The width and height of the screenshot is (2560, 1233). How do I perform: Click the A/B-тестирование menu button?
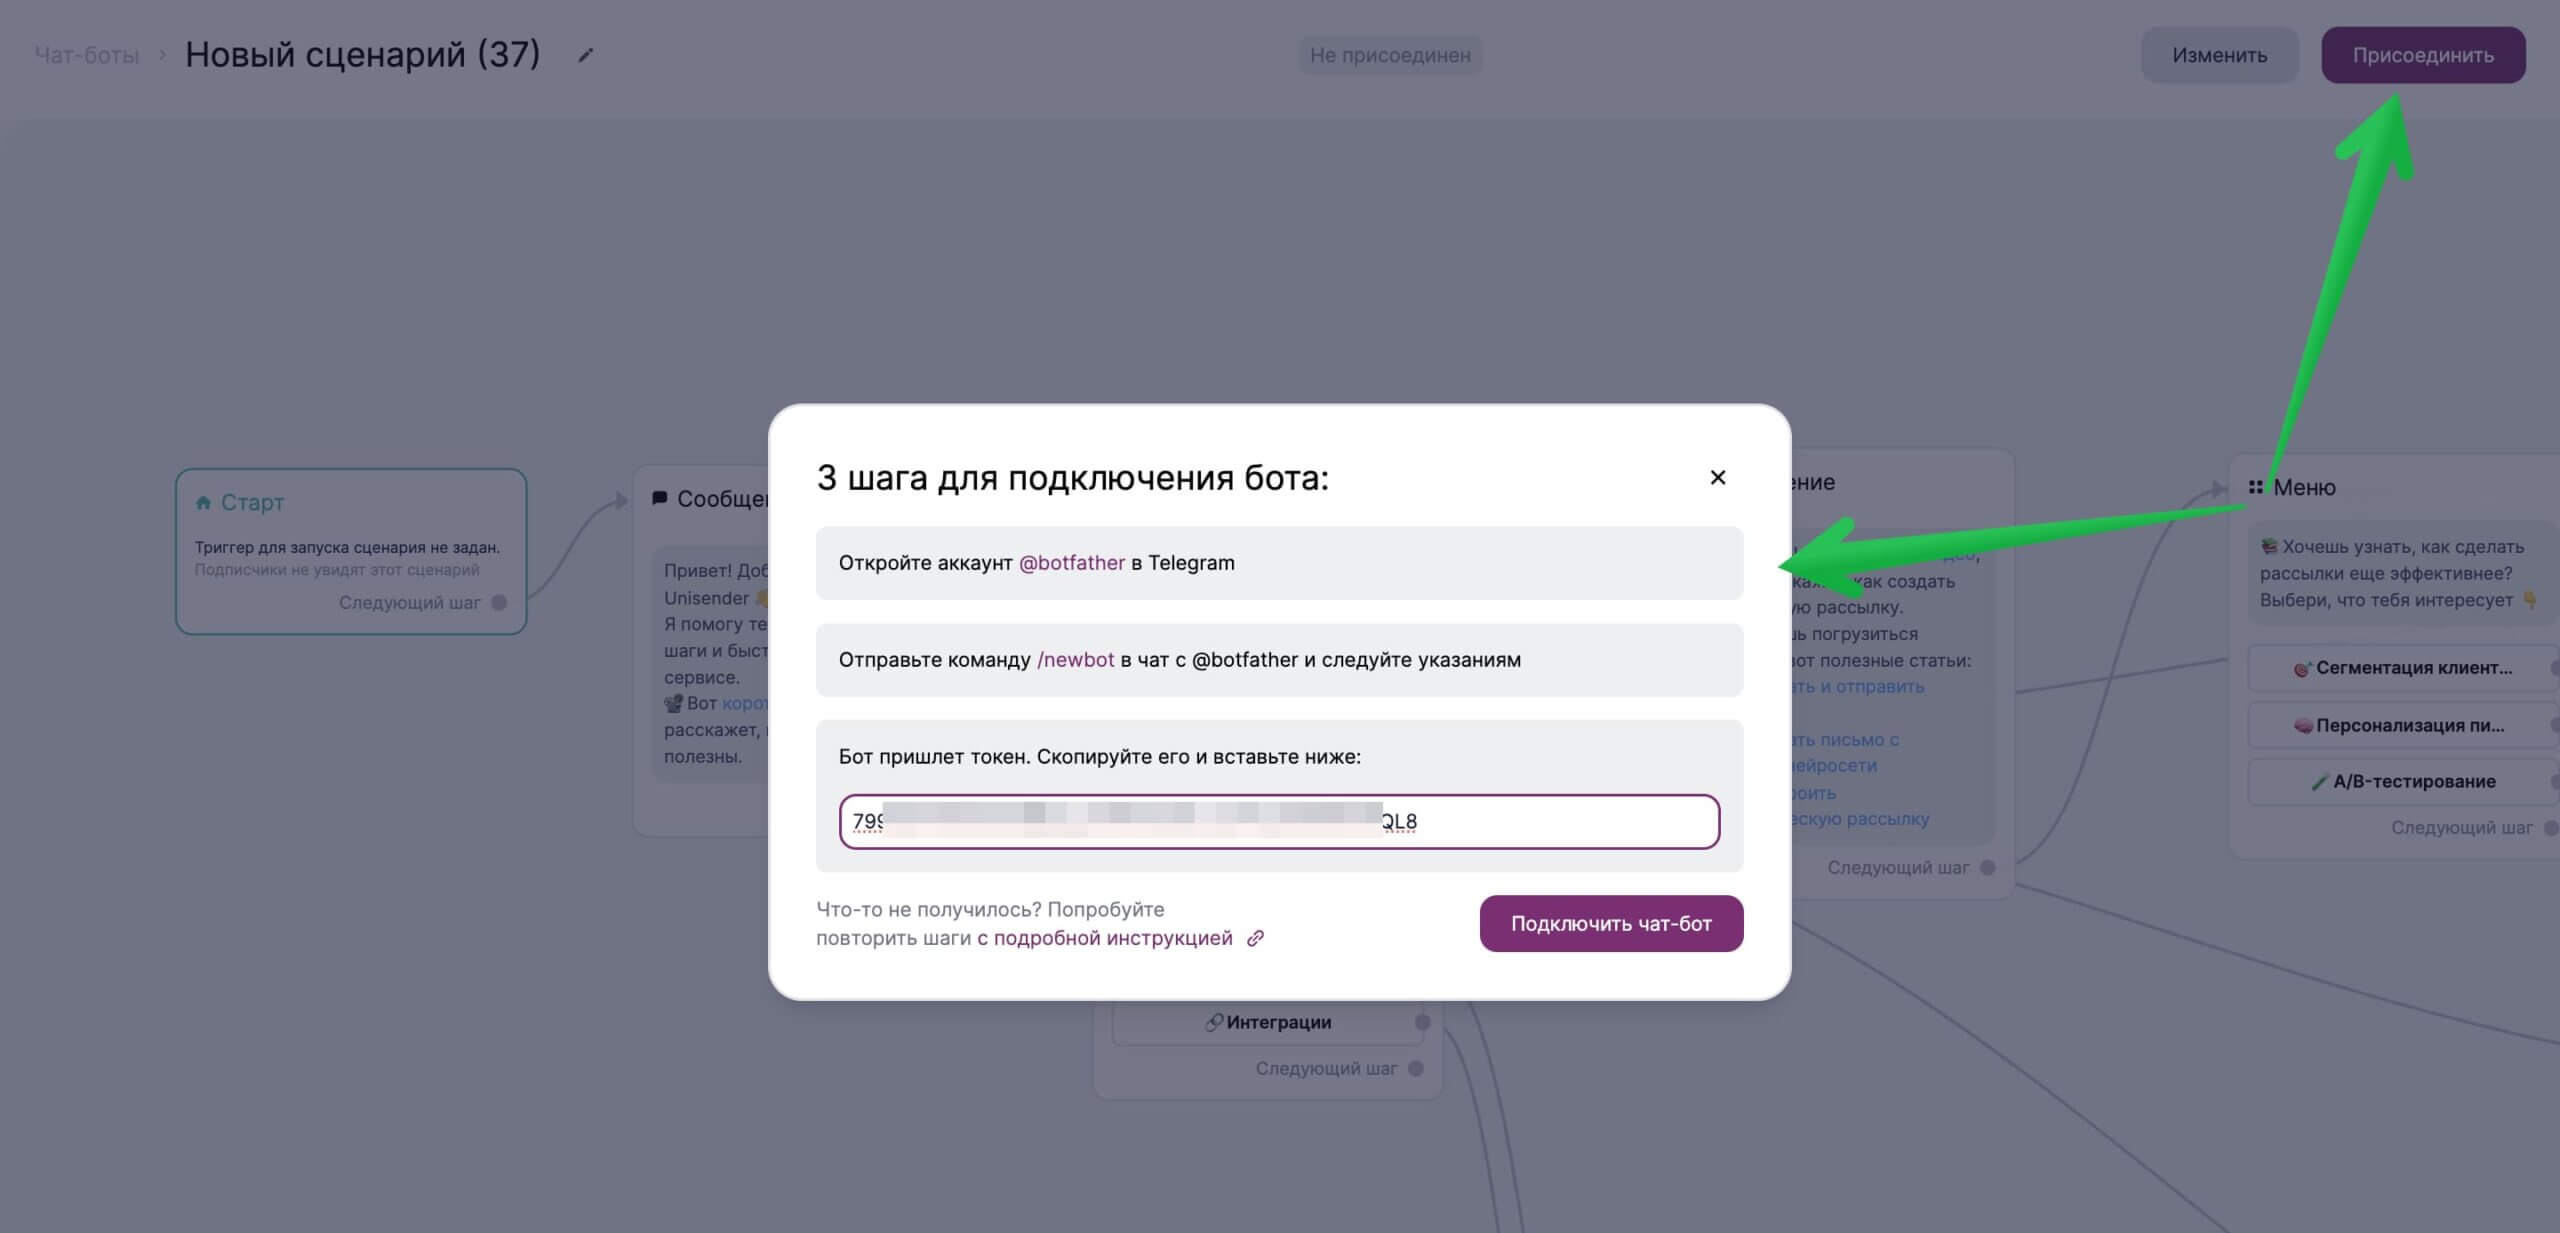[2402, 782]
